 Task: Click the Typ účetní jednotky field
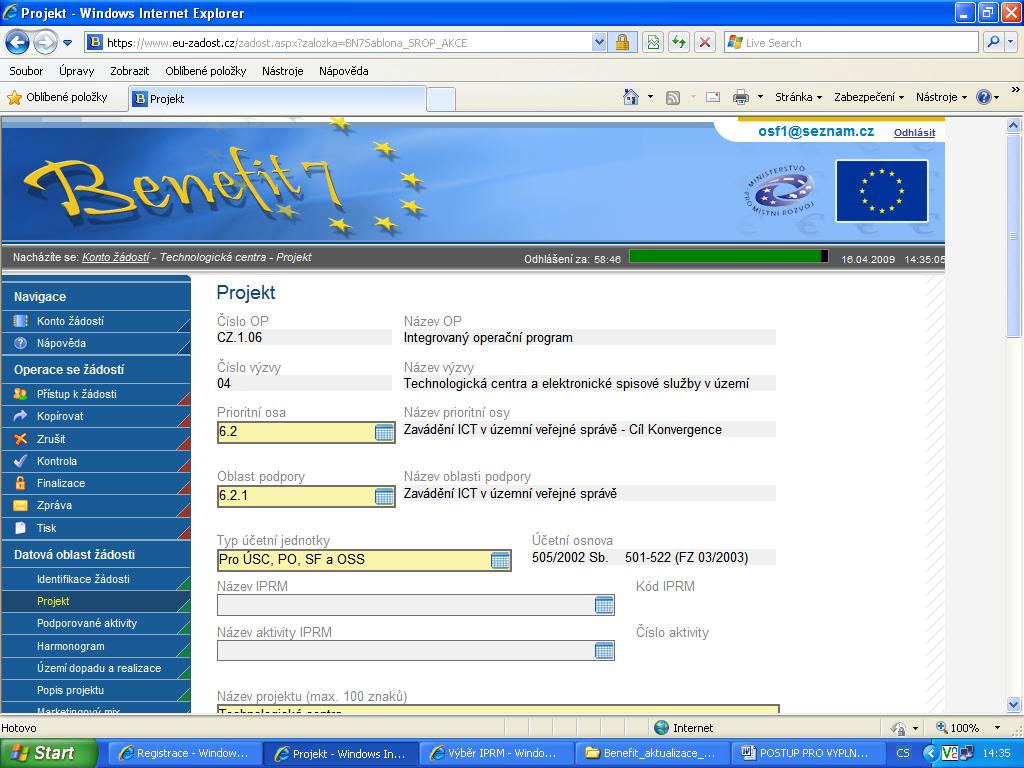[364, 560]
